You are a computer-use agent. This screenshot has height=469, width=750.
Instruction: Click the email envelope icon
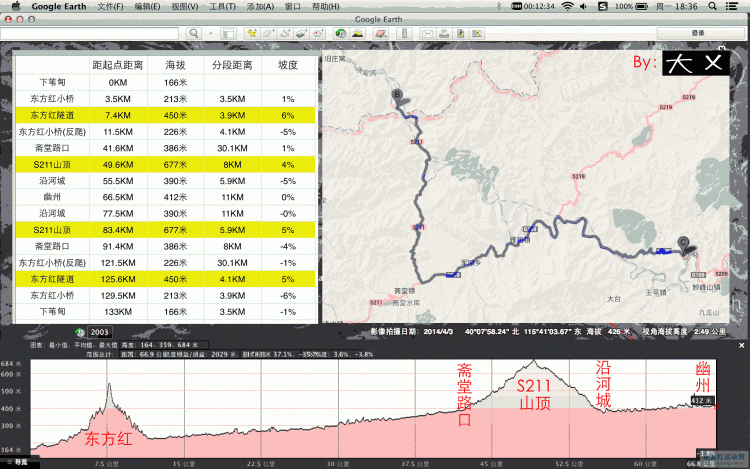click(x=427, y=33)
